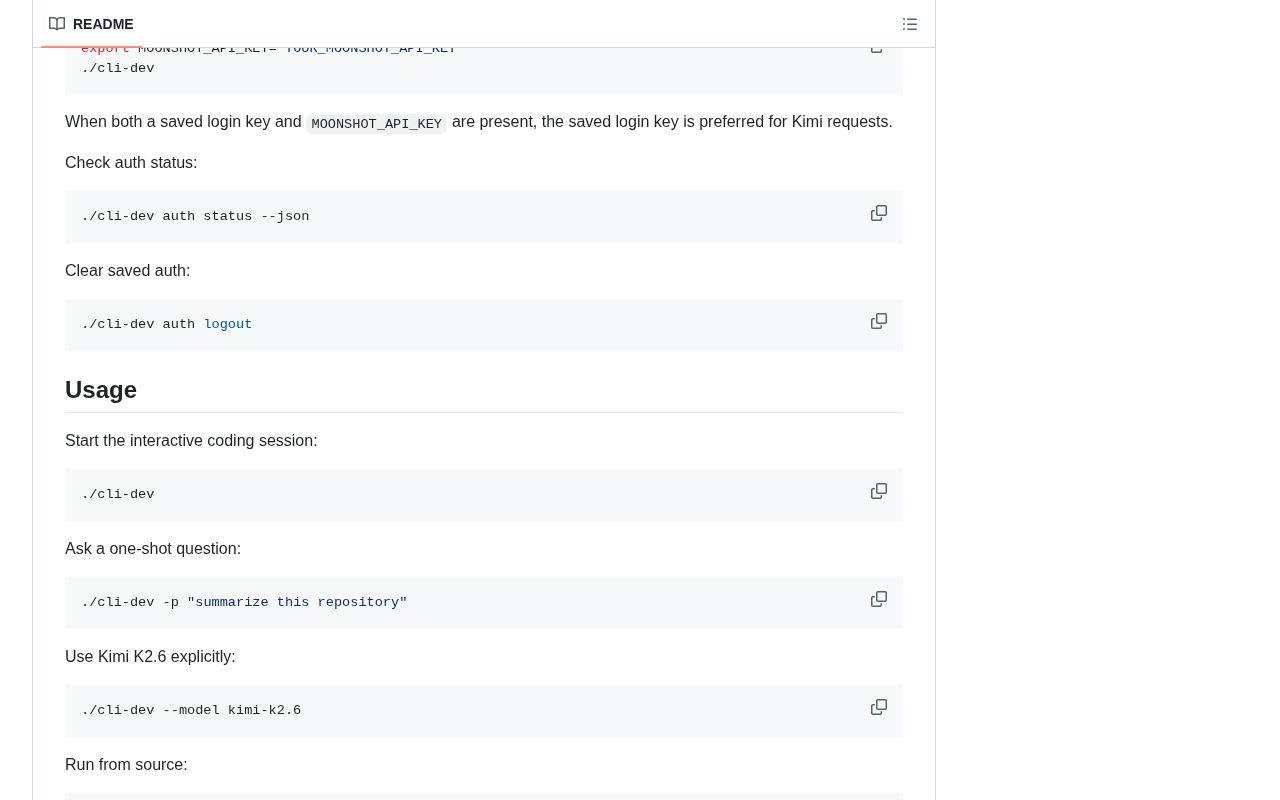Click the inline MOONSHOT_API_KEY code text

tap(376, 124)
